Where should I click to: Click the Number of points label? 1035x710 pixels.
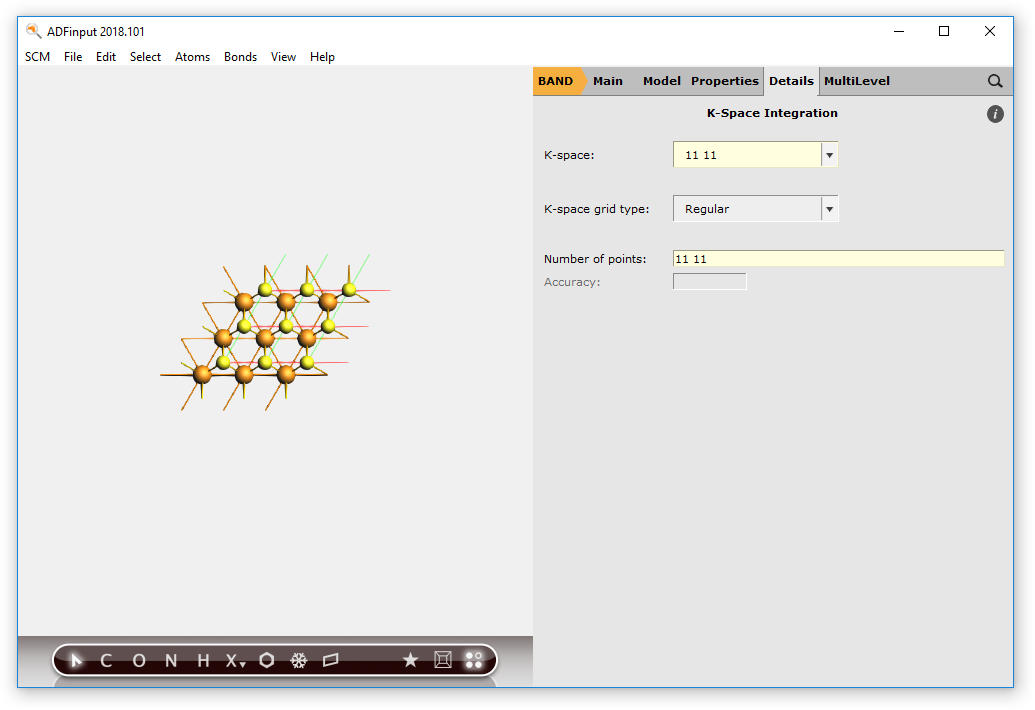pos(595,259)
